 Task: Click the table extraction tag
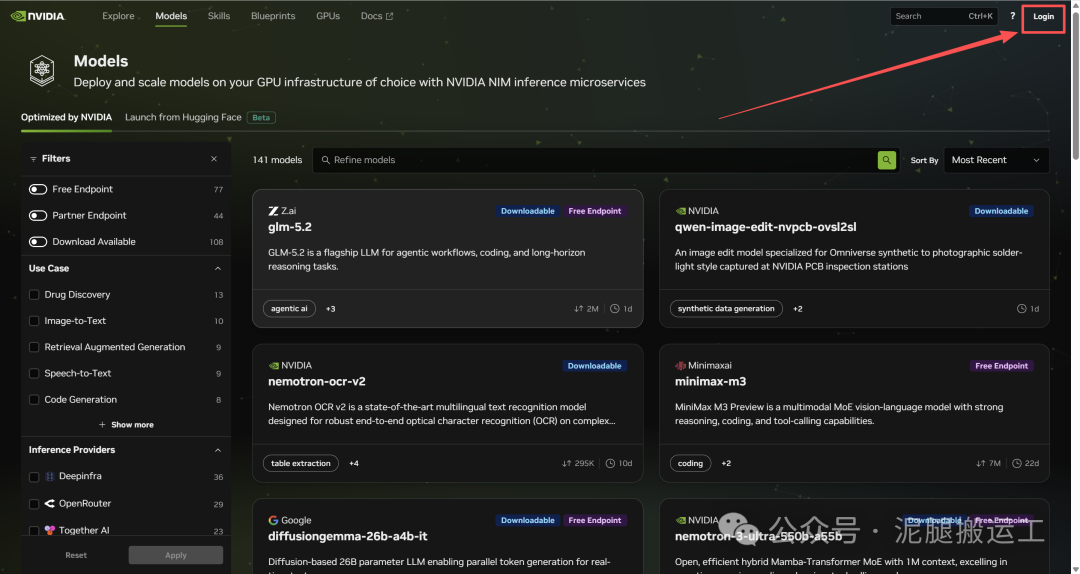300,463
